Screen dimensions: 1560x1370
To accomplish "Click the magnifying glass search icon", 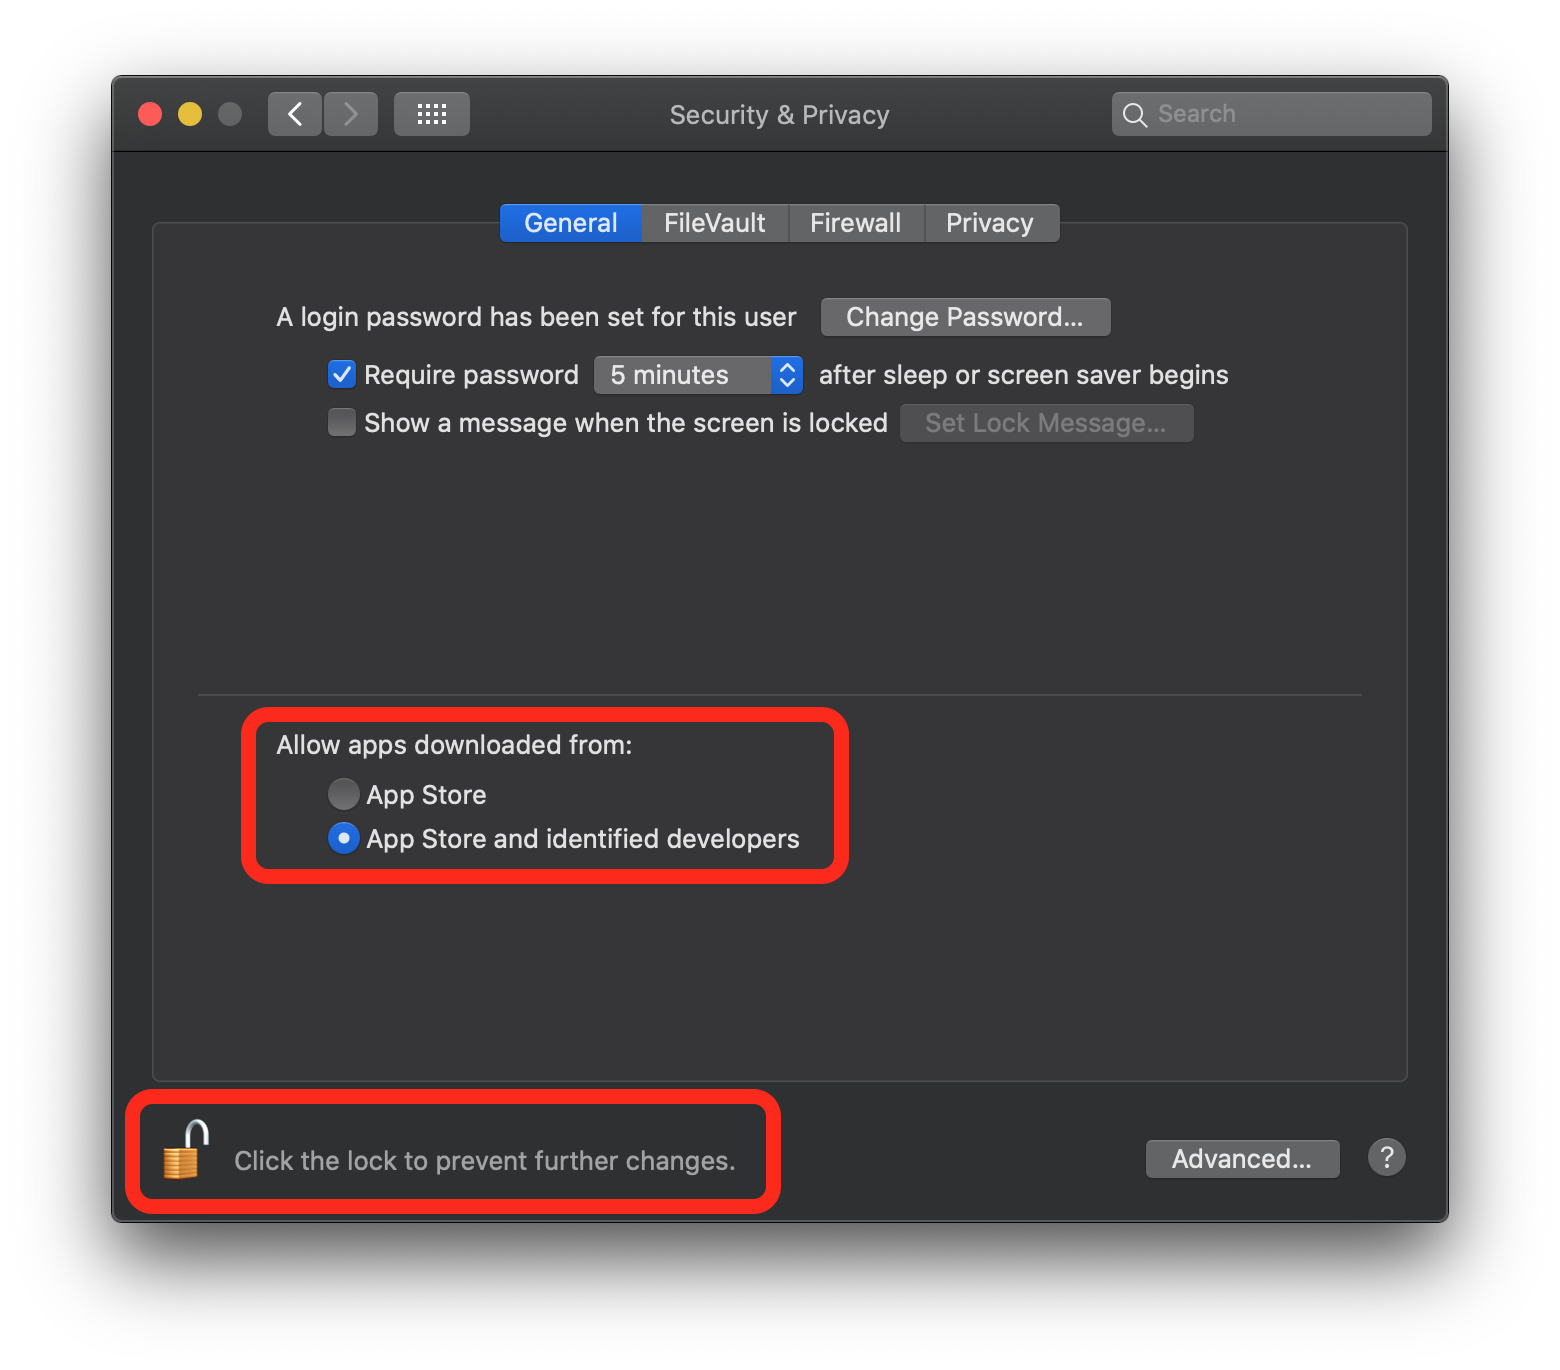I will coord(1134,115).
